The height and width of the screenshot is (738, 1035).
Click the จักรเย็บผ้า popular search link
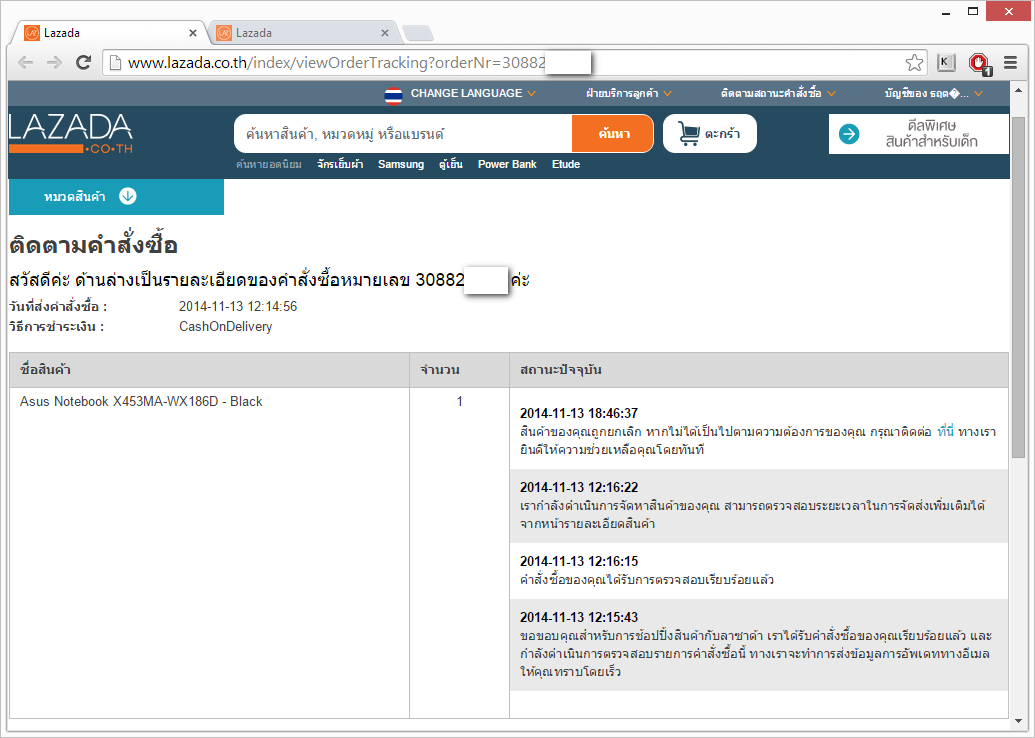pyautogui.click(x=340, y=164)
